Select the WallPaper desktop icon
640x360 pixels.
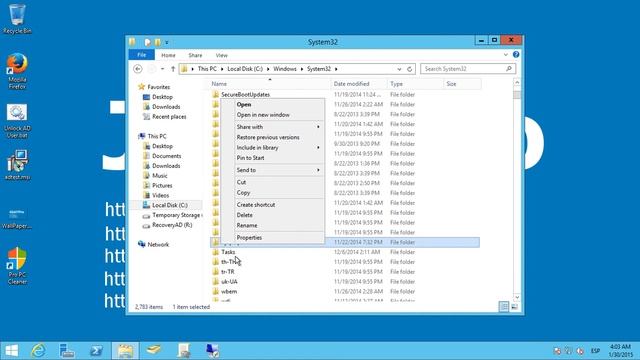pyautogui.click(x=17, y=217)
